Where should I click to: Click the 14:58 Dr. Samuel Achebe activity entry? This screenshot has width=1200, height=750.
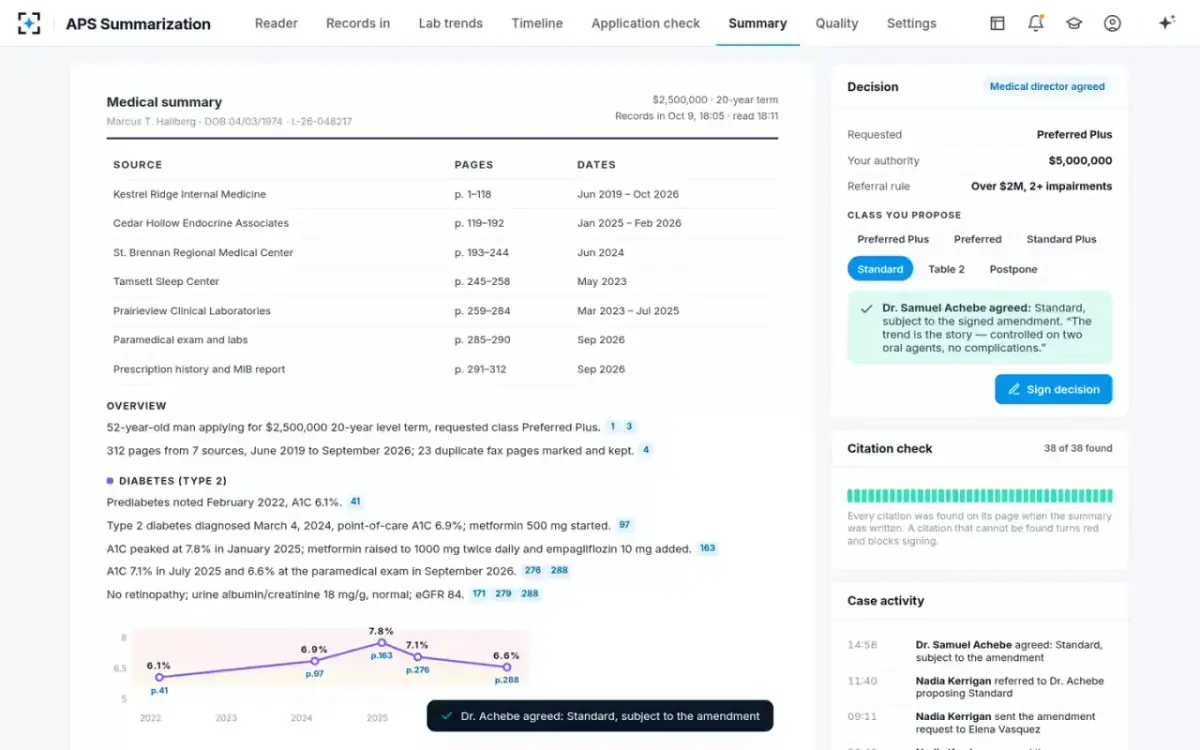point(979,651)
